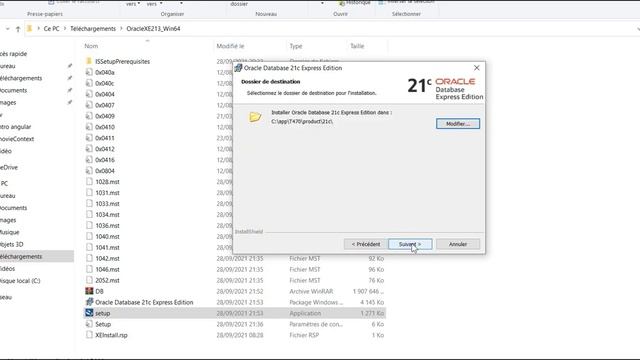The width and height of the screenshot is (640, 360).
Task: Select the 0x0404 file icon
Action: tap(89, 94)
